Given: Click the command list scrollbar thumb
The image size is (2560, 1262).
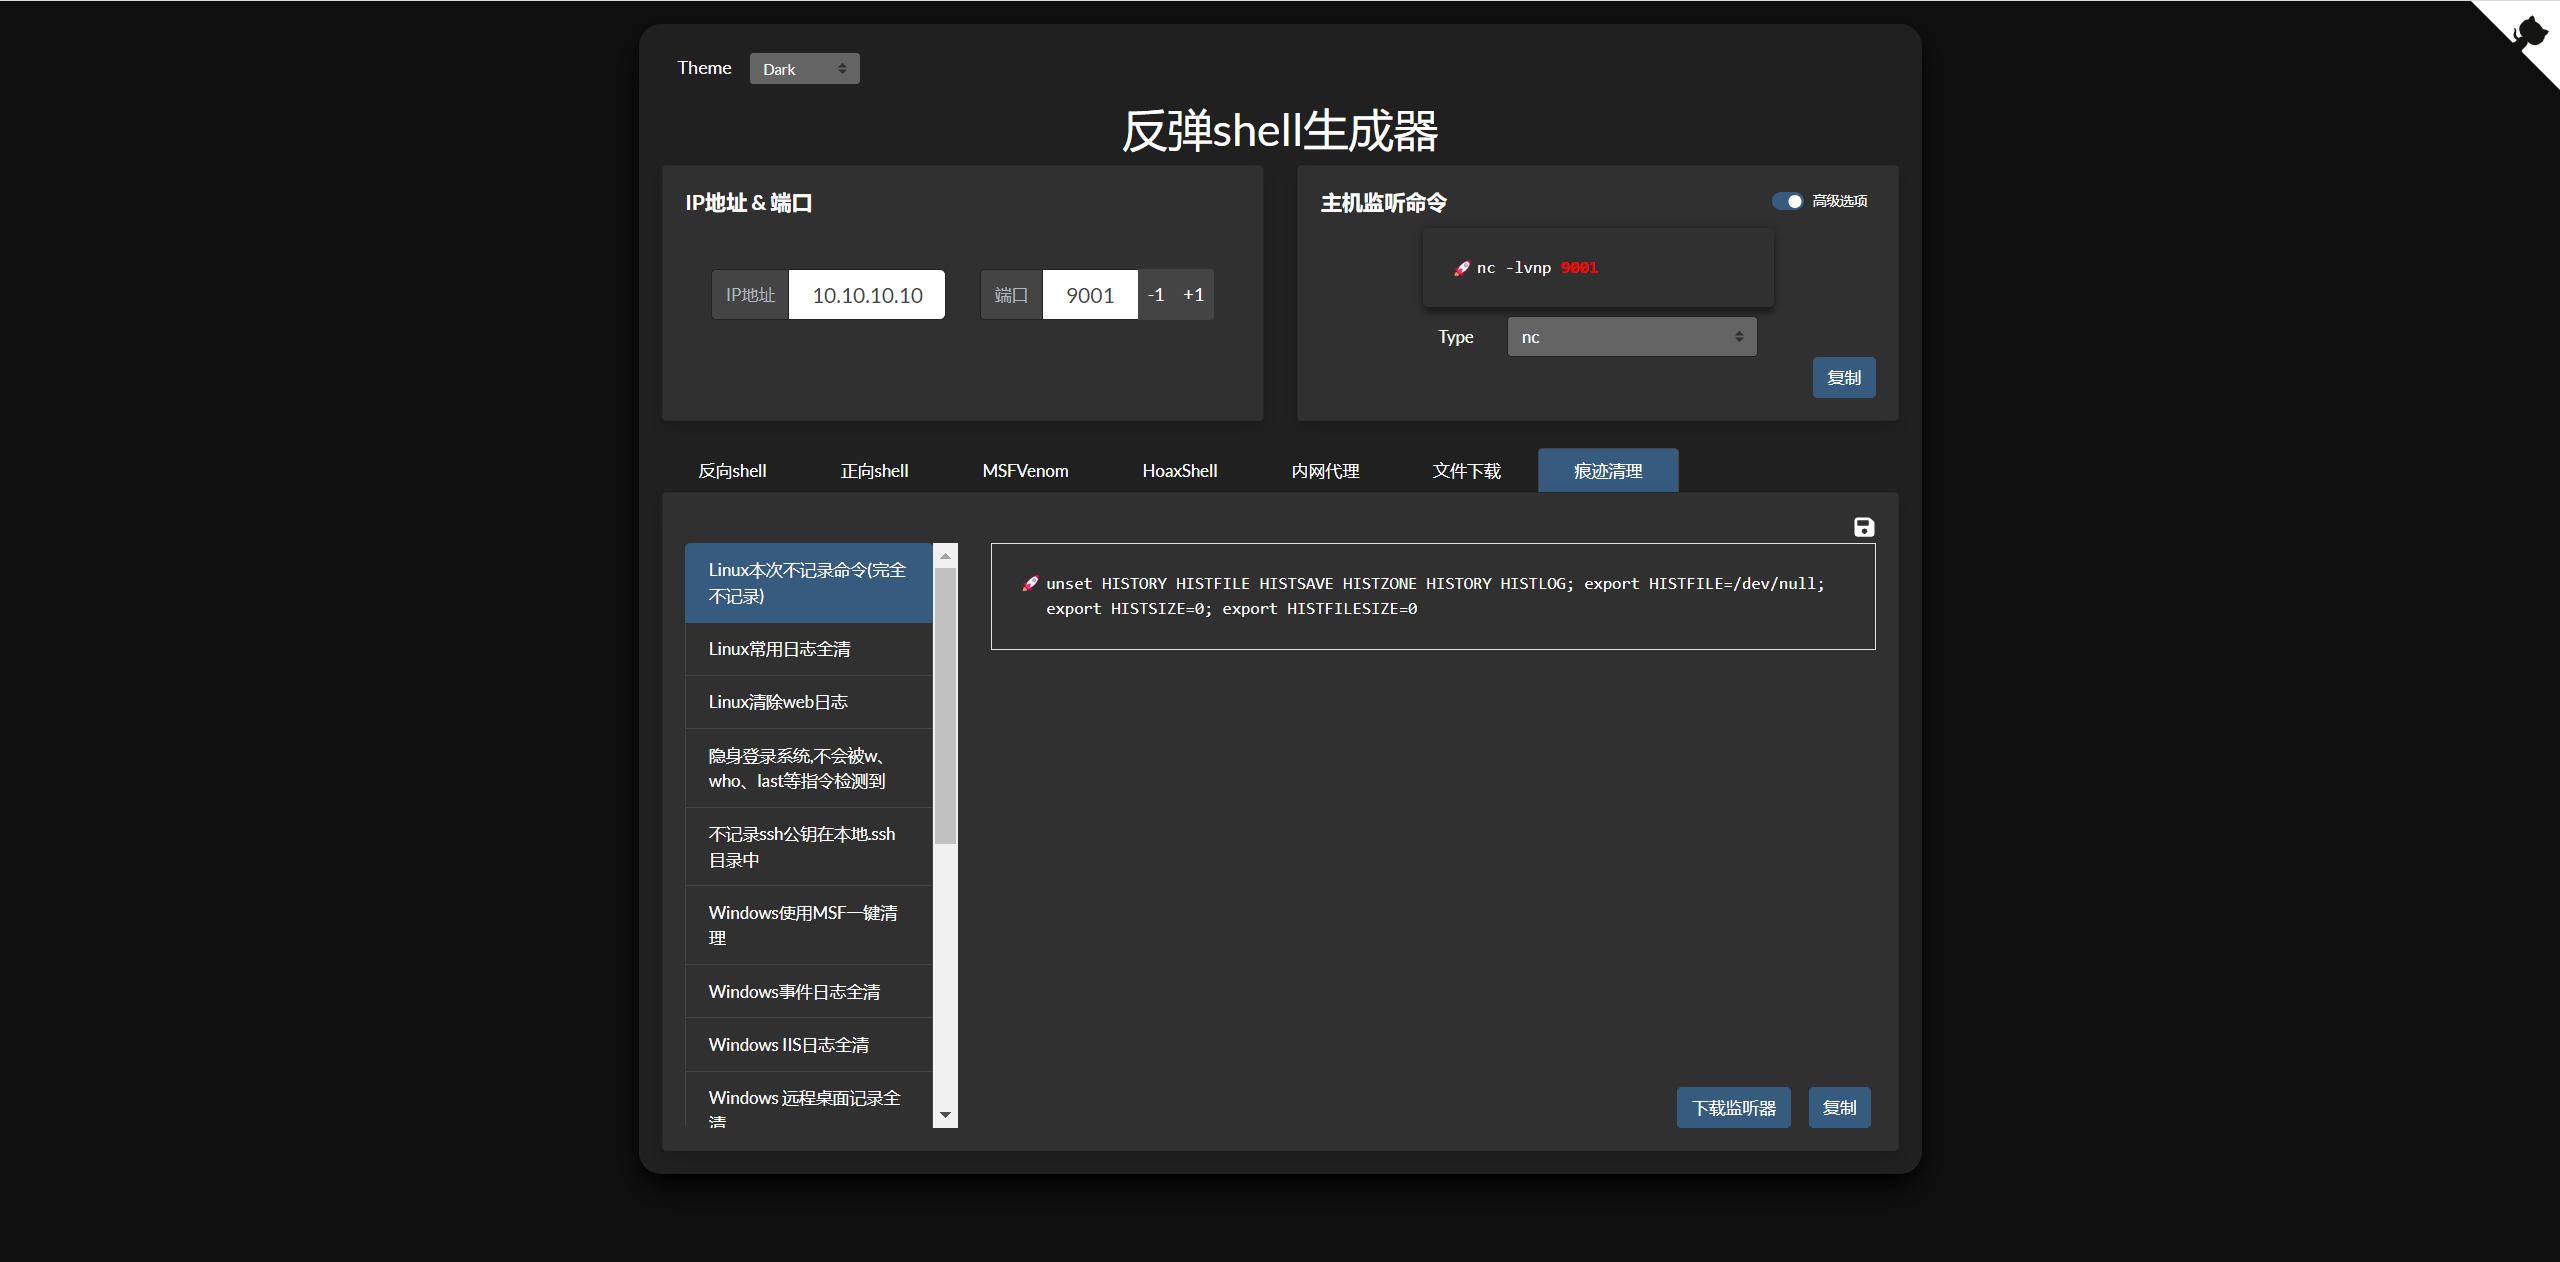Looking at the screenshot, I should [945, 705].
